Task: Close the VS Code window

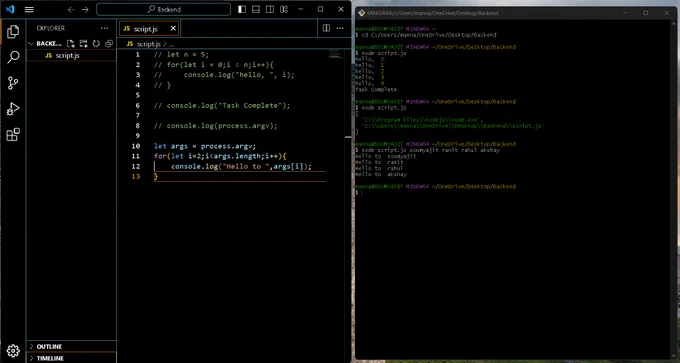Action: click(x=341, y=9)
